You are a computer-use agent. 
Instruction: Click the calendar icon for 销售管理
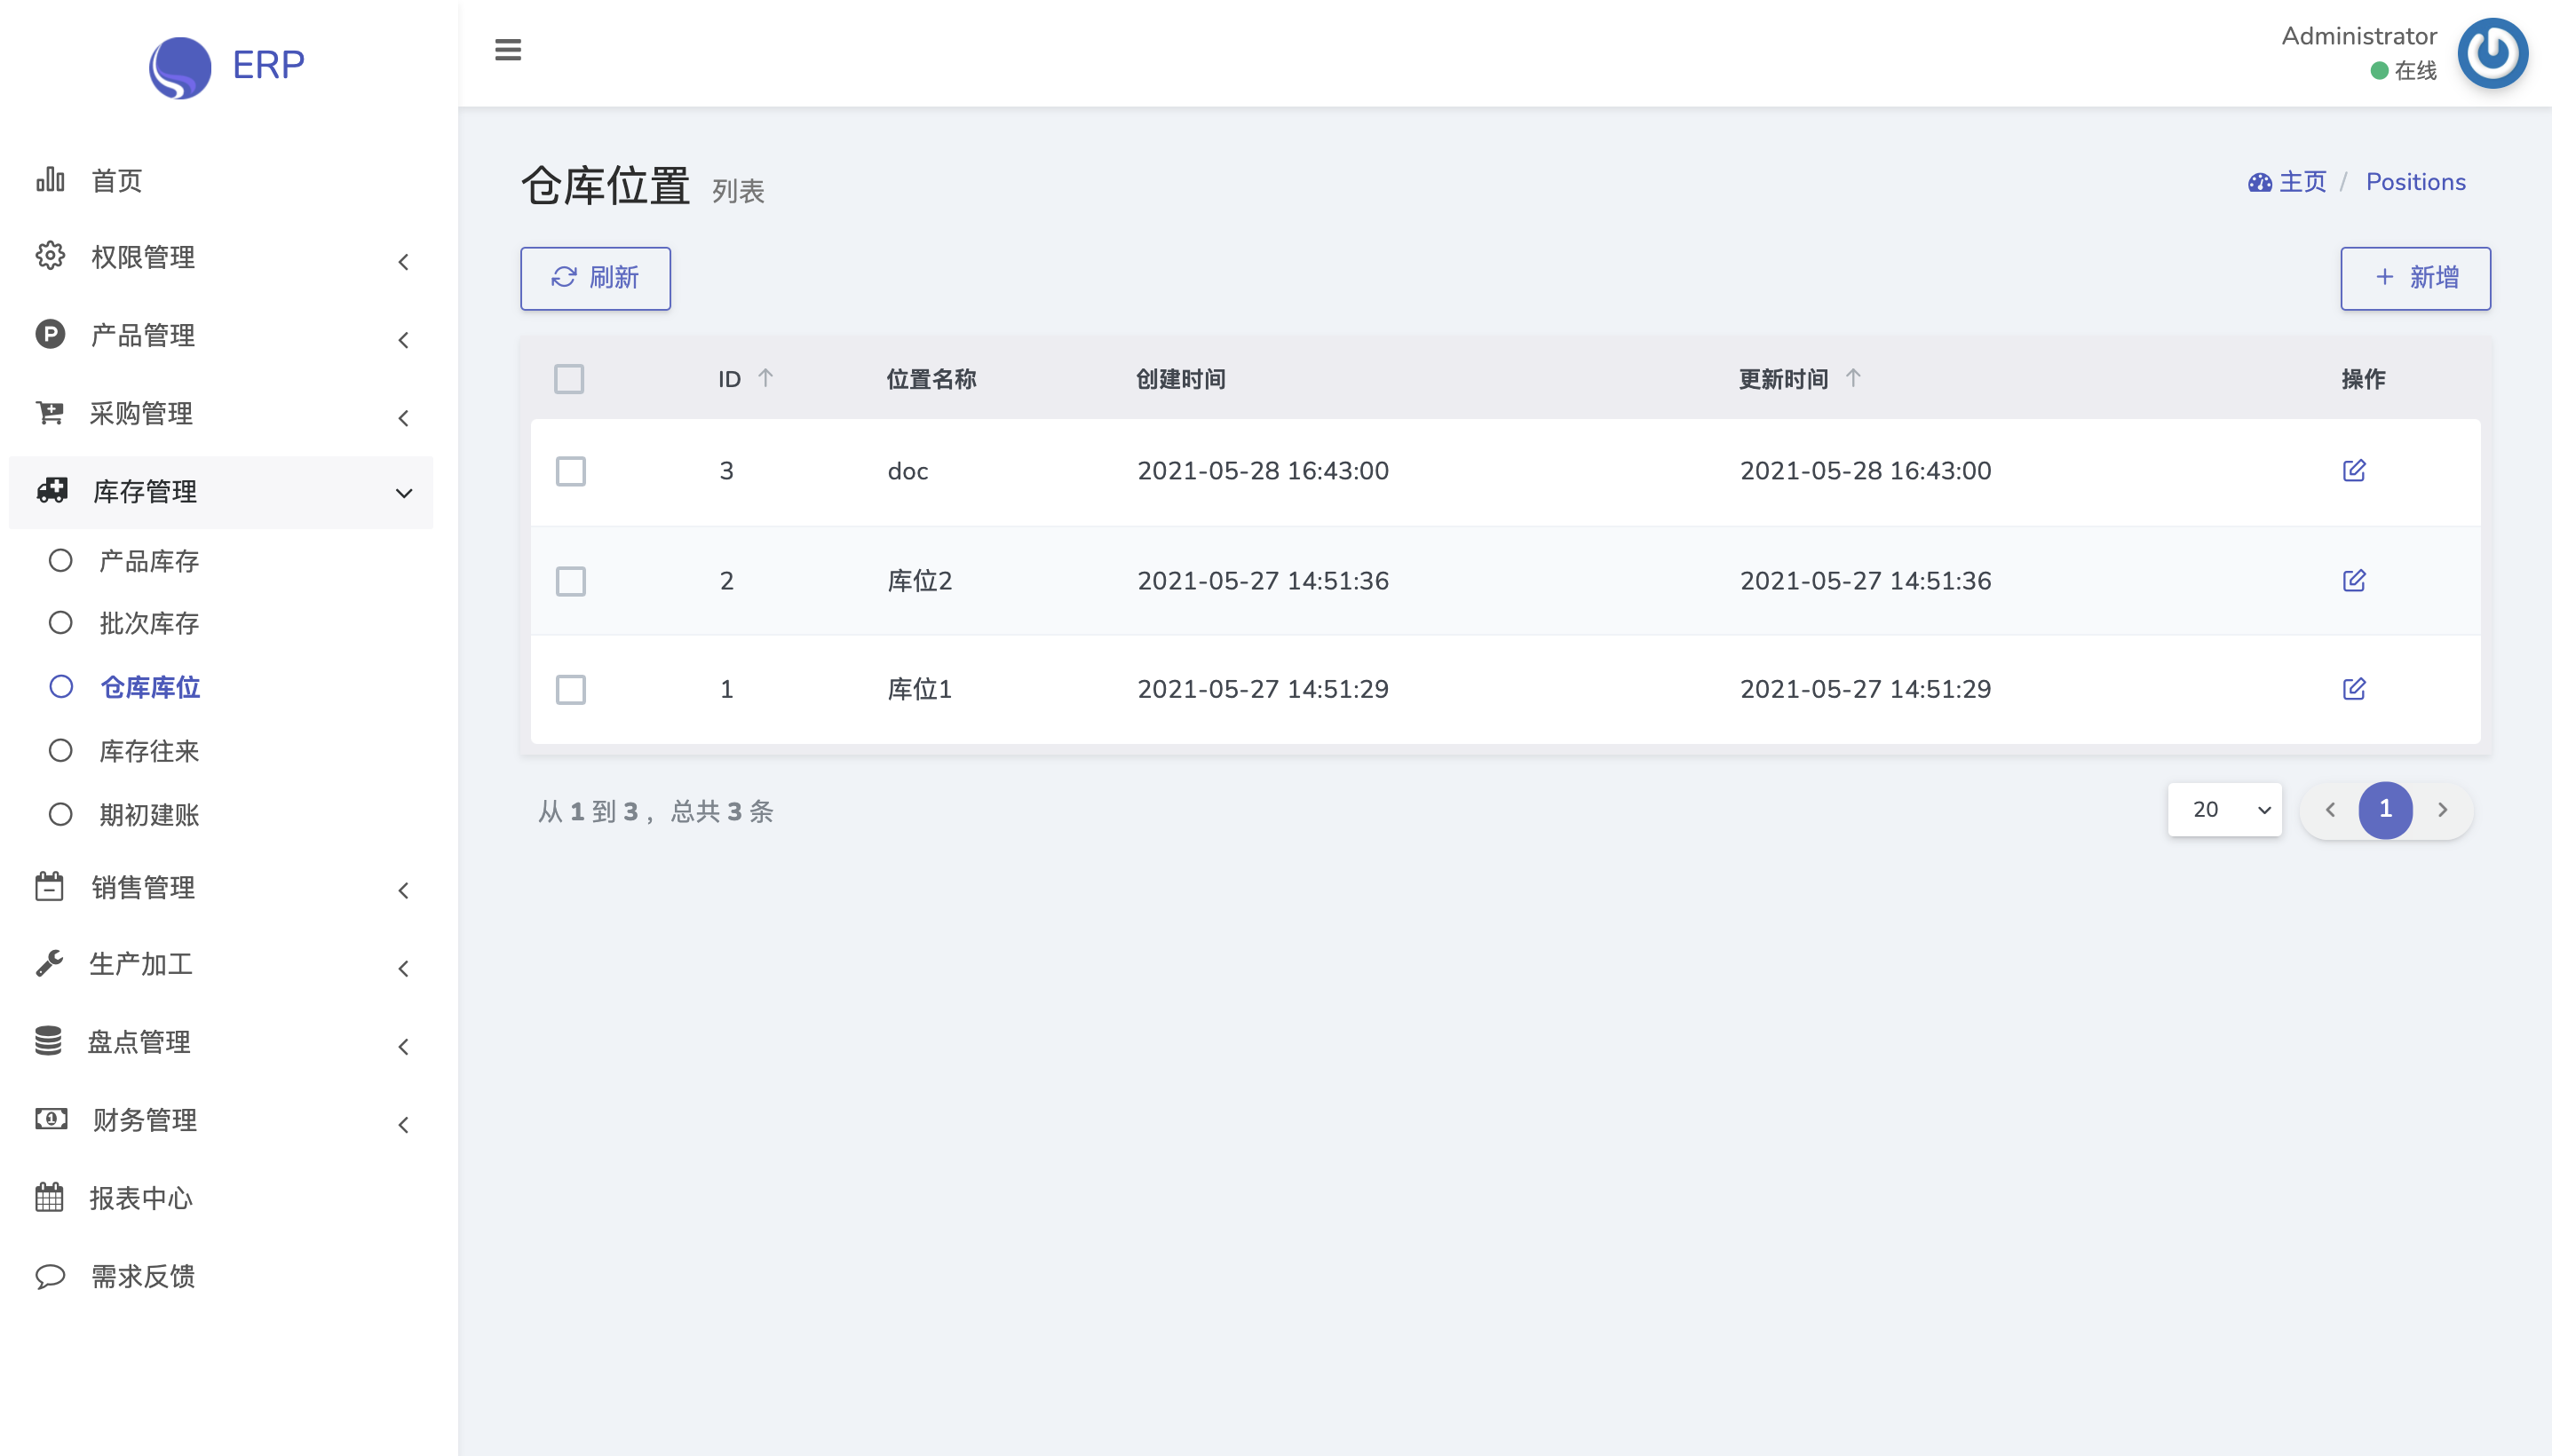coord(49,886)
